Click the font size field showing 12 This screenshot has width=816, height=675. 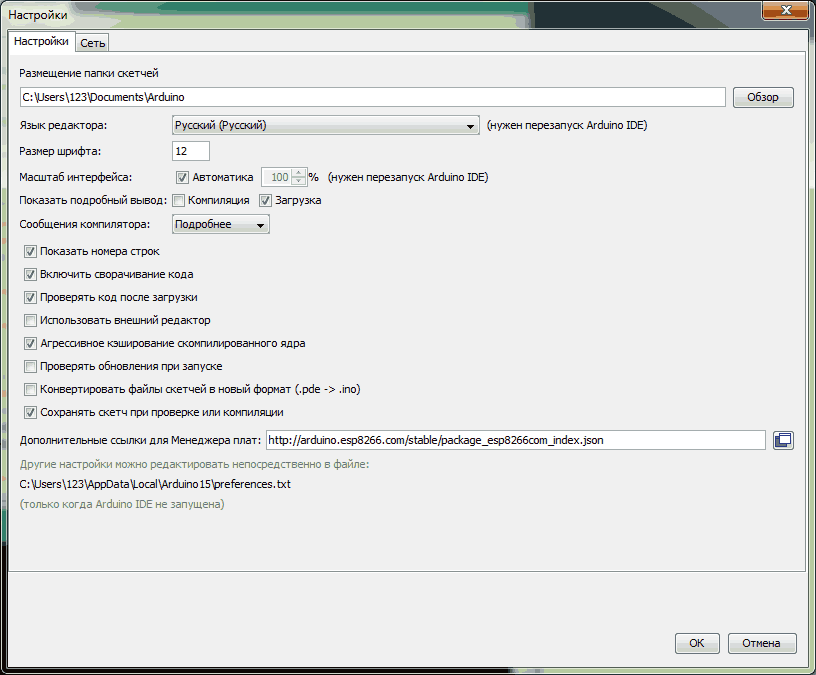191,151
